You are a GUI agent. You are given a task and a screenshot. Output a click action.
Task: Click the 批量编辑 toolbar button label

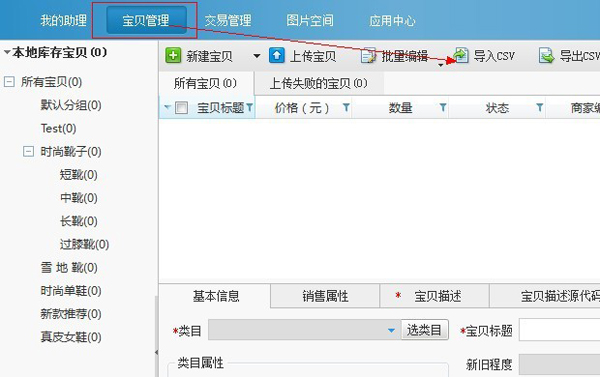(405, 56)
